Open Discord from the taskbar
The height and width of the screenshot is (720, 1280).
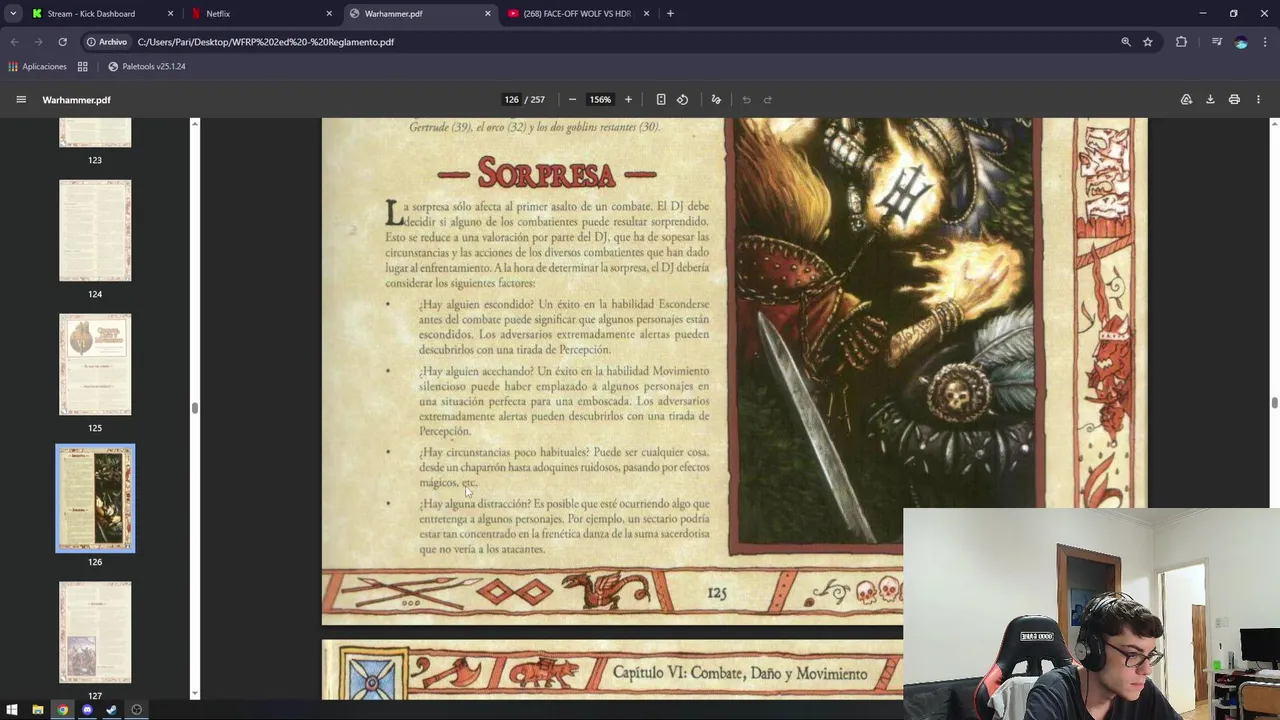click(x=87, y=710)
